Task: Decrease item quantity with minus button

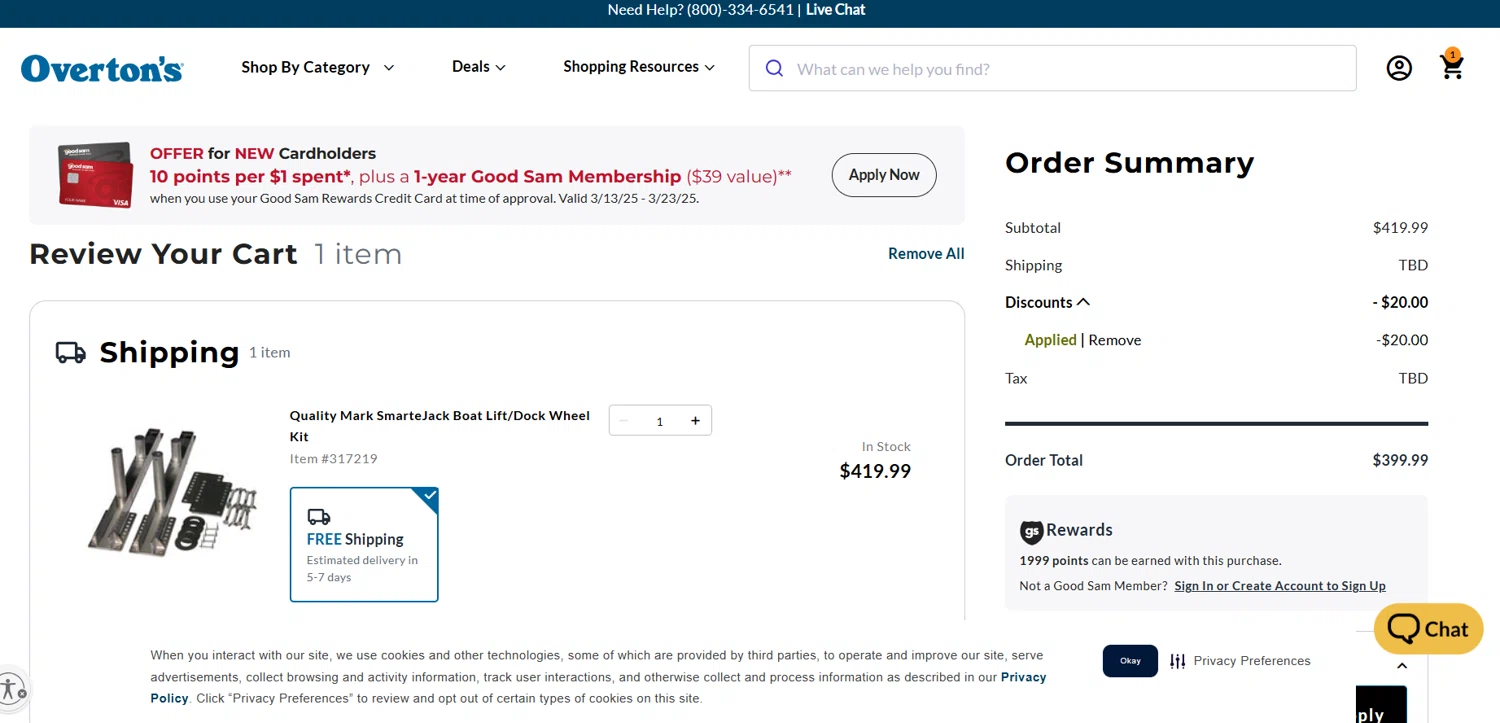Action: [624, 421]
